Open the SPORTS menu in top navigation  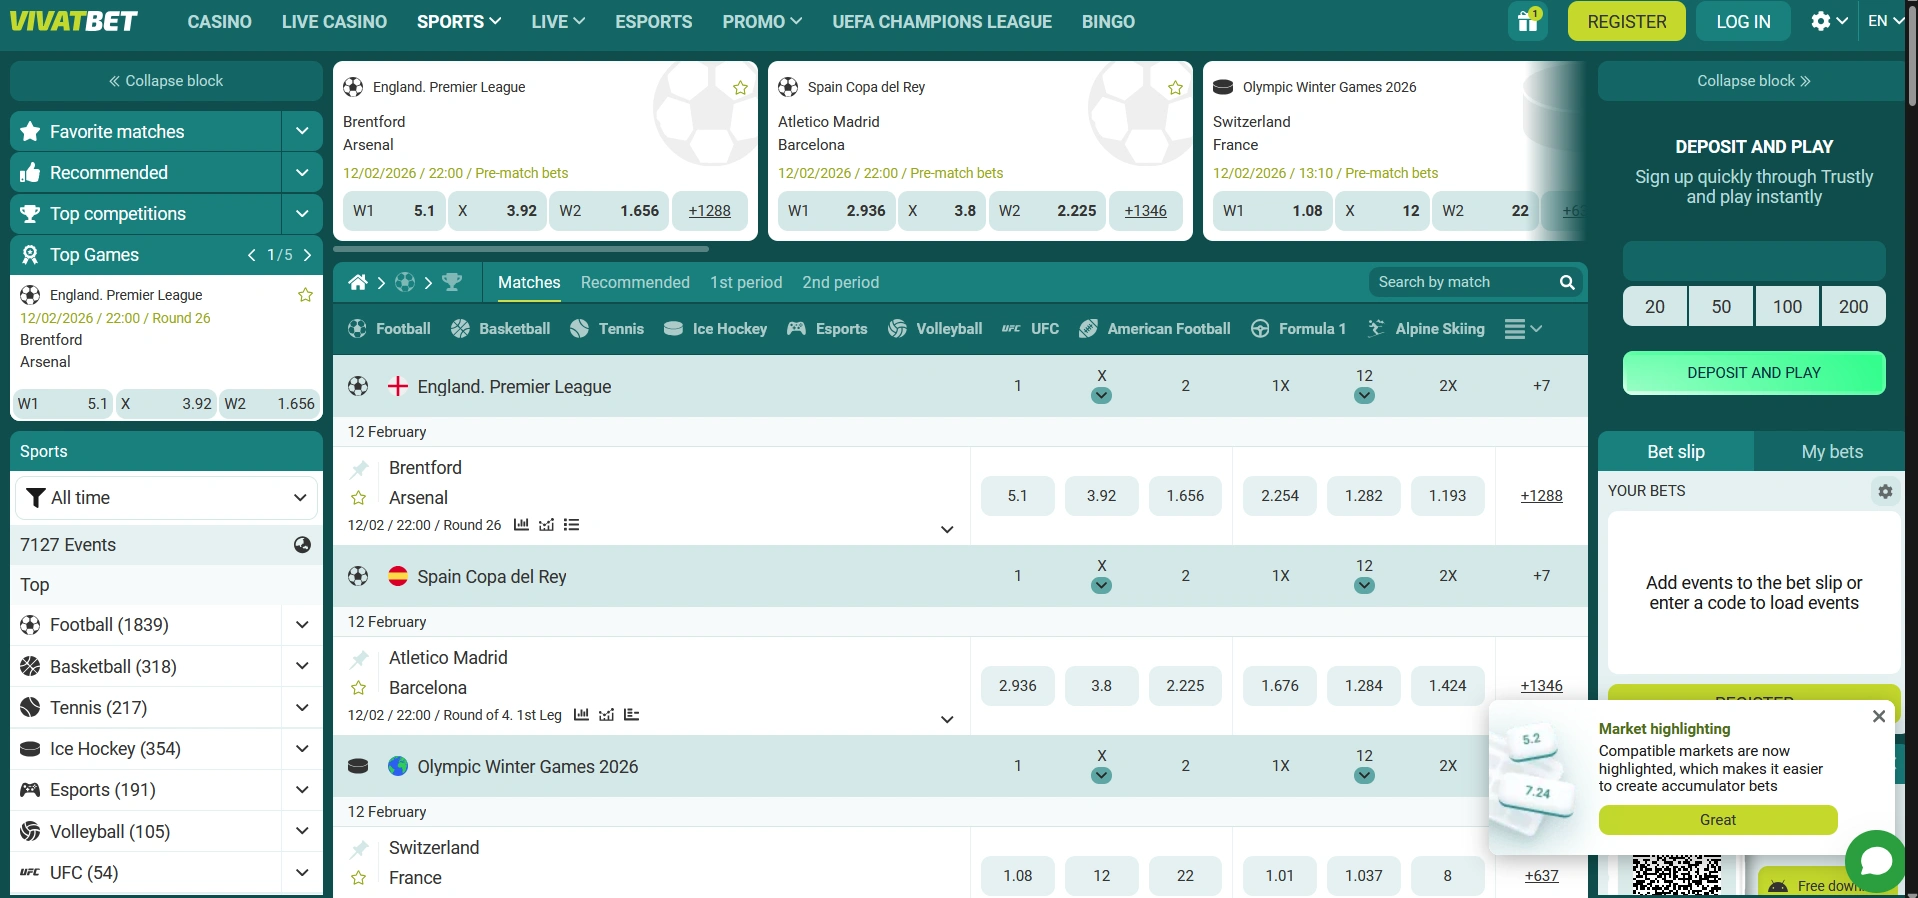[459, 21]
